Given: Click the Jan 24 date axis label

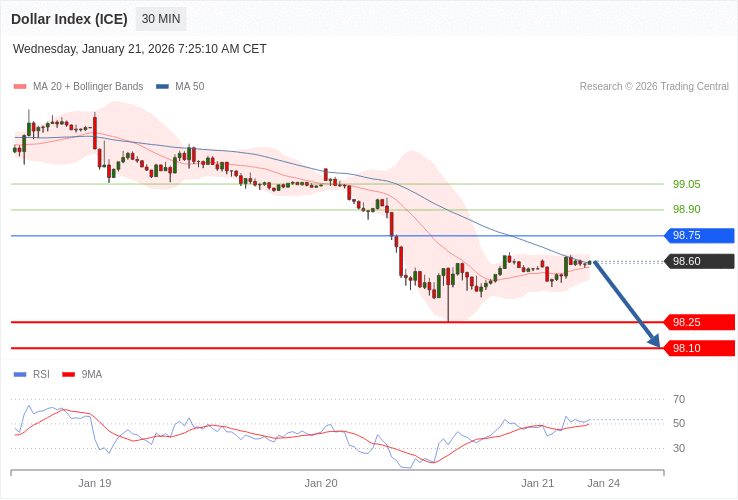Looking at the screenshot, I should [604, 484].
